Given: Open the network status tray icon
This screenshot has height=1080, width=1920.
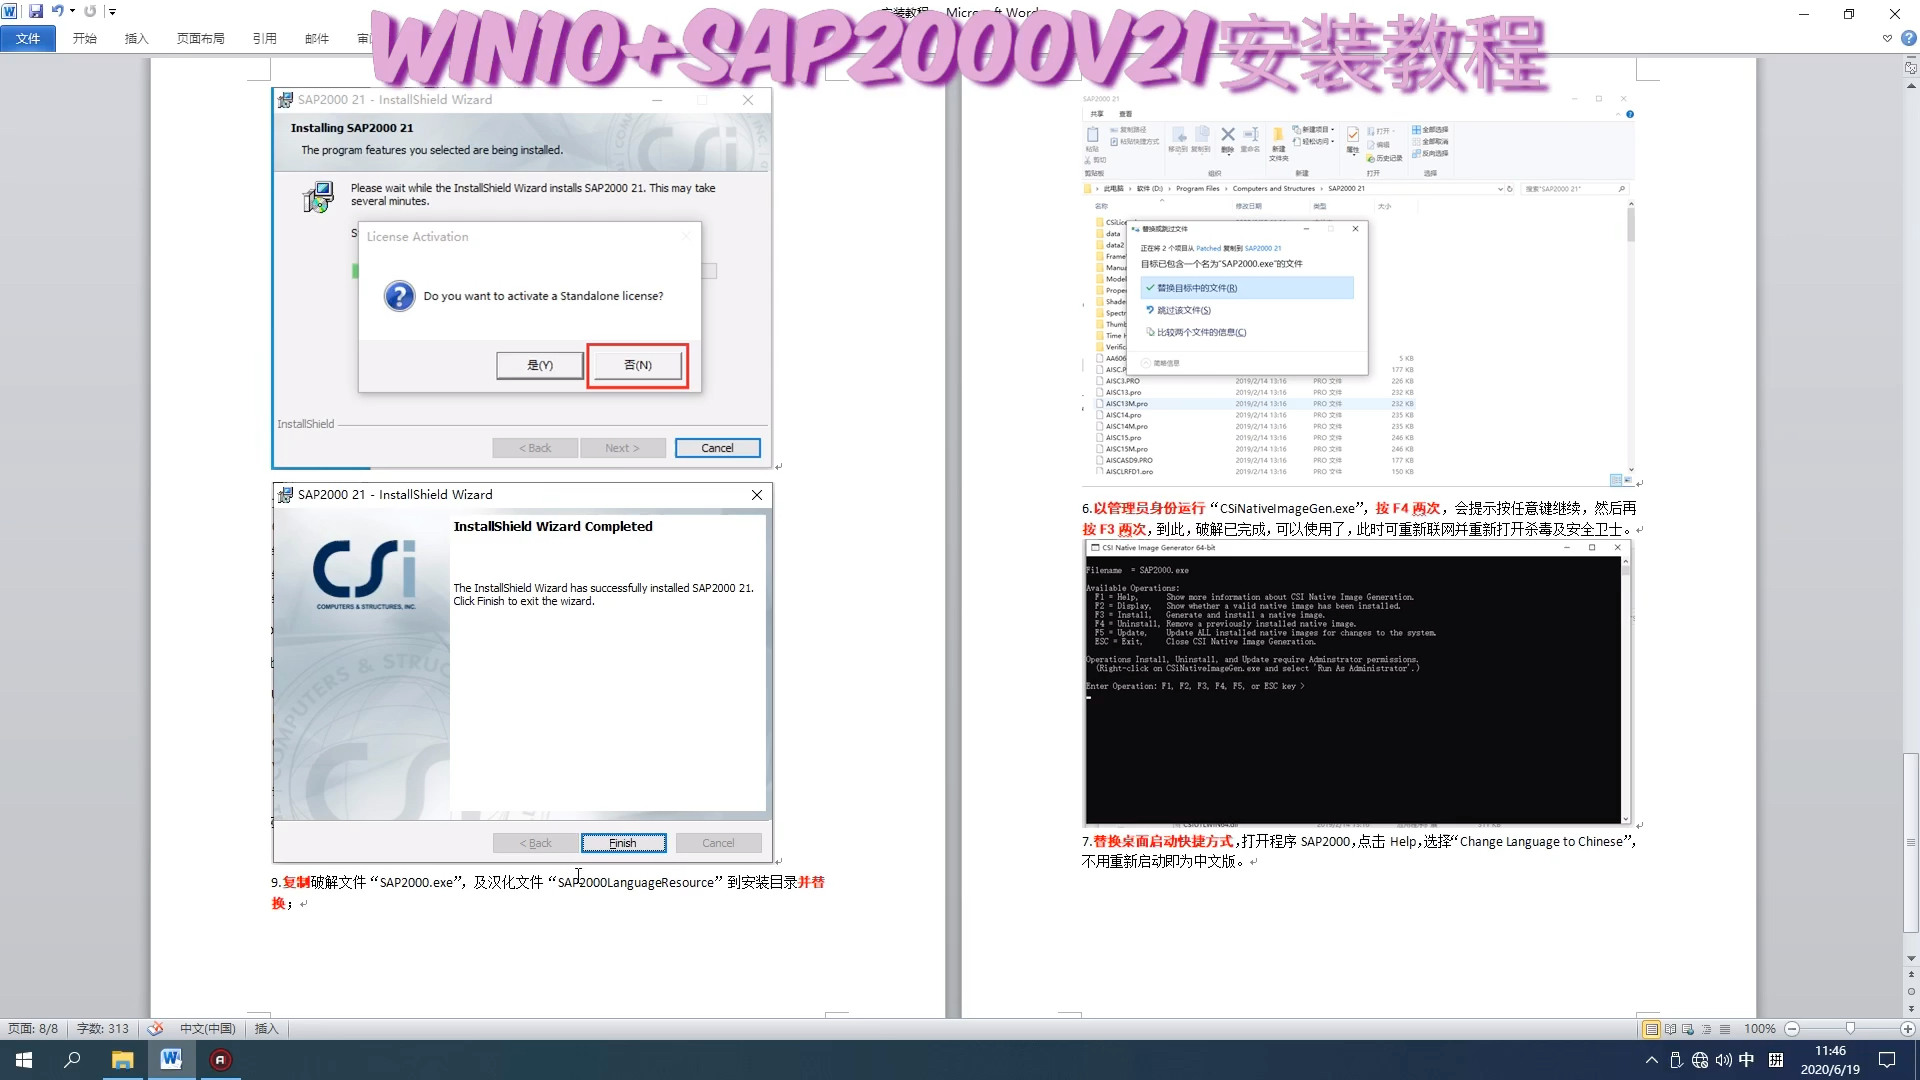Looking at the screenshot, I should tap(1700, 1060).
